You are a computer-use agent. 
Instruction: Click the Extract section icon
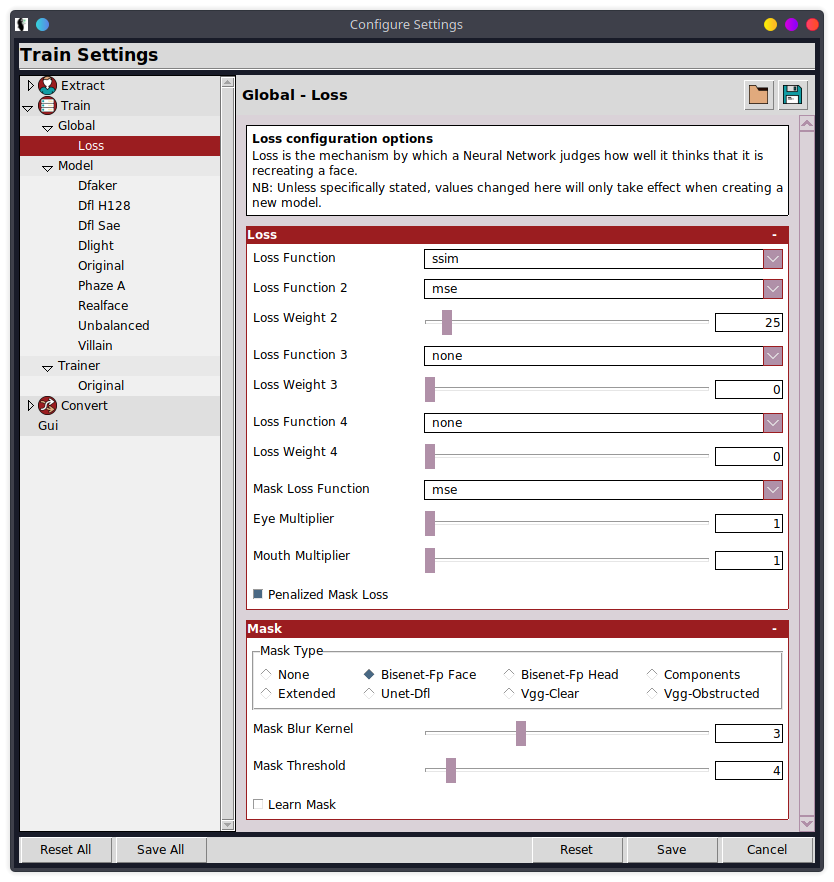point(47,86)
